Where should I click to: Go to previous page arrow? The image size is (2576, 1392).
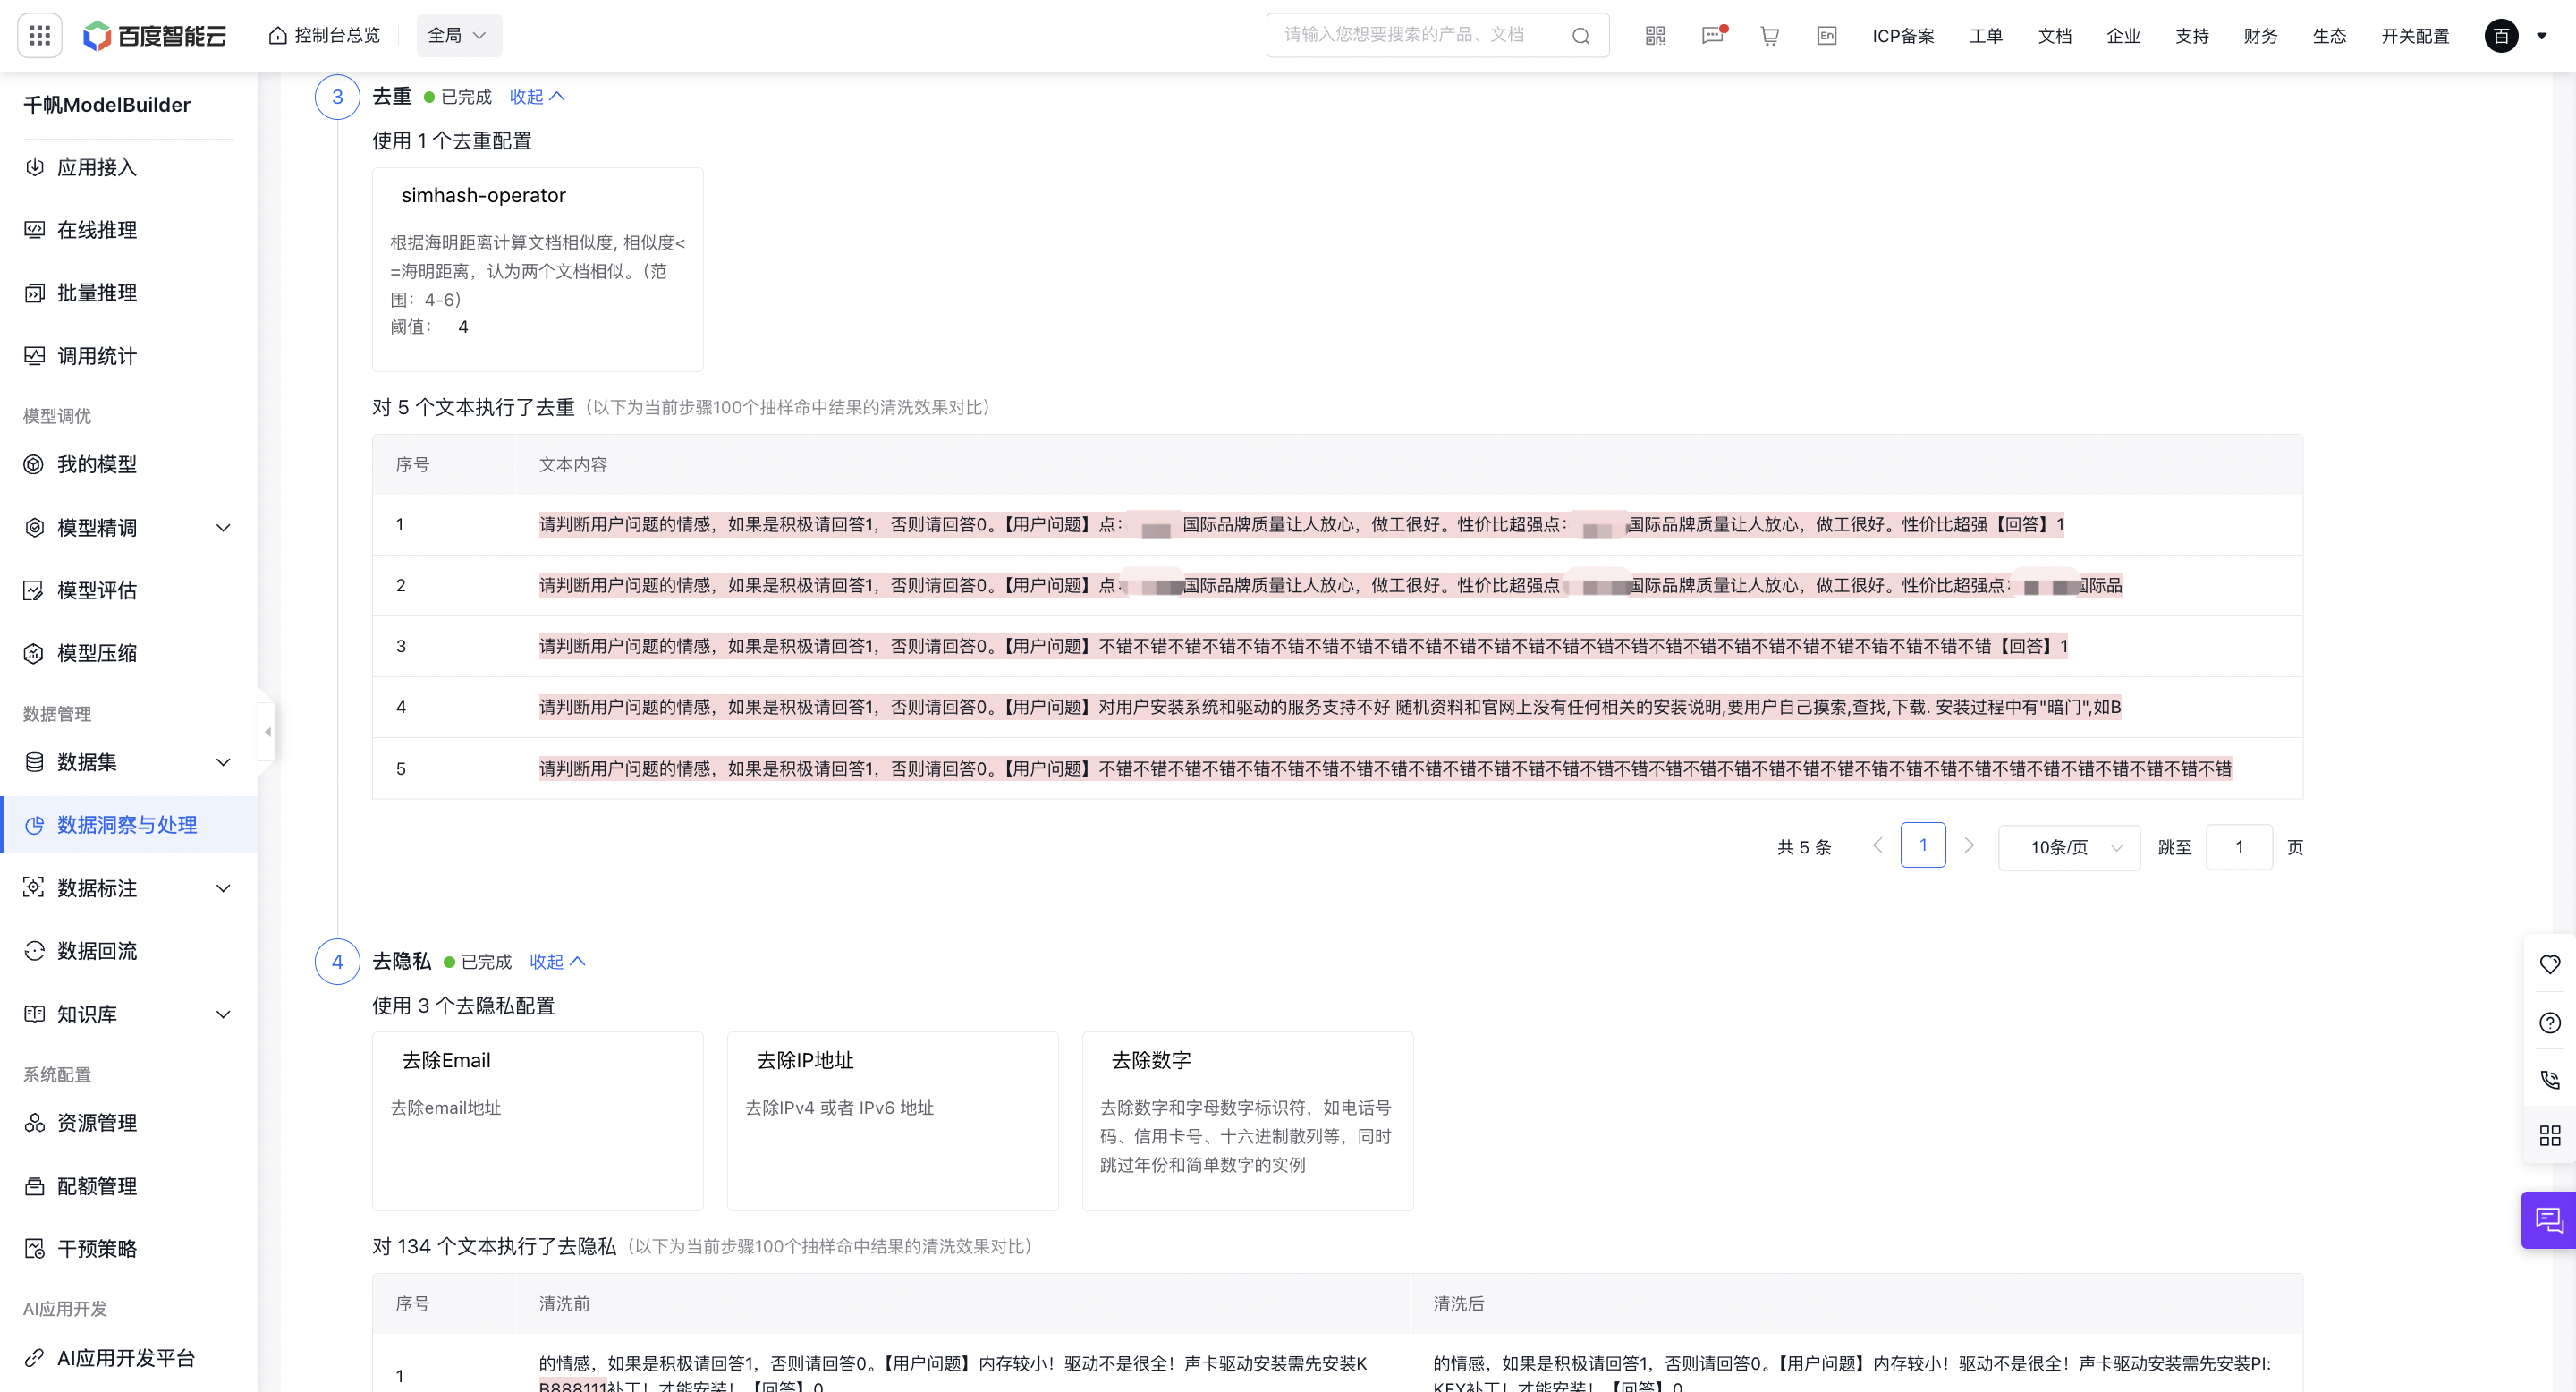pos(1877,846)
